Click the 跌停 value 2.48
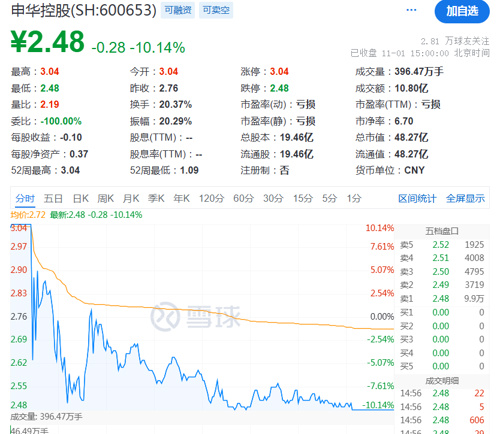The height and width of the screenshot is (434, 500). (x=279, y=88)
